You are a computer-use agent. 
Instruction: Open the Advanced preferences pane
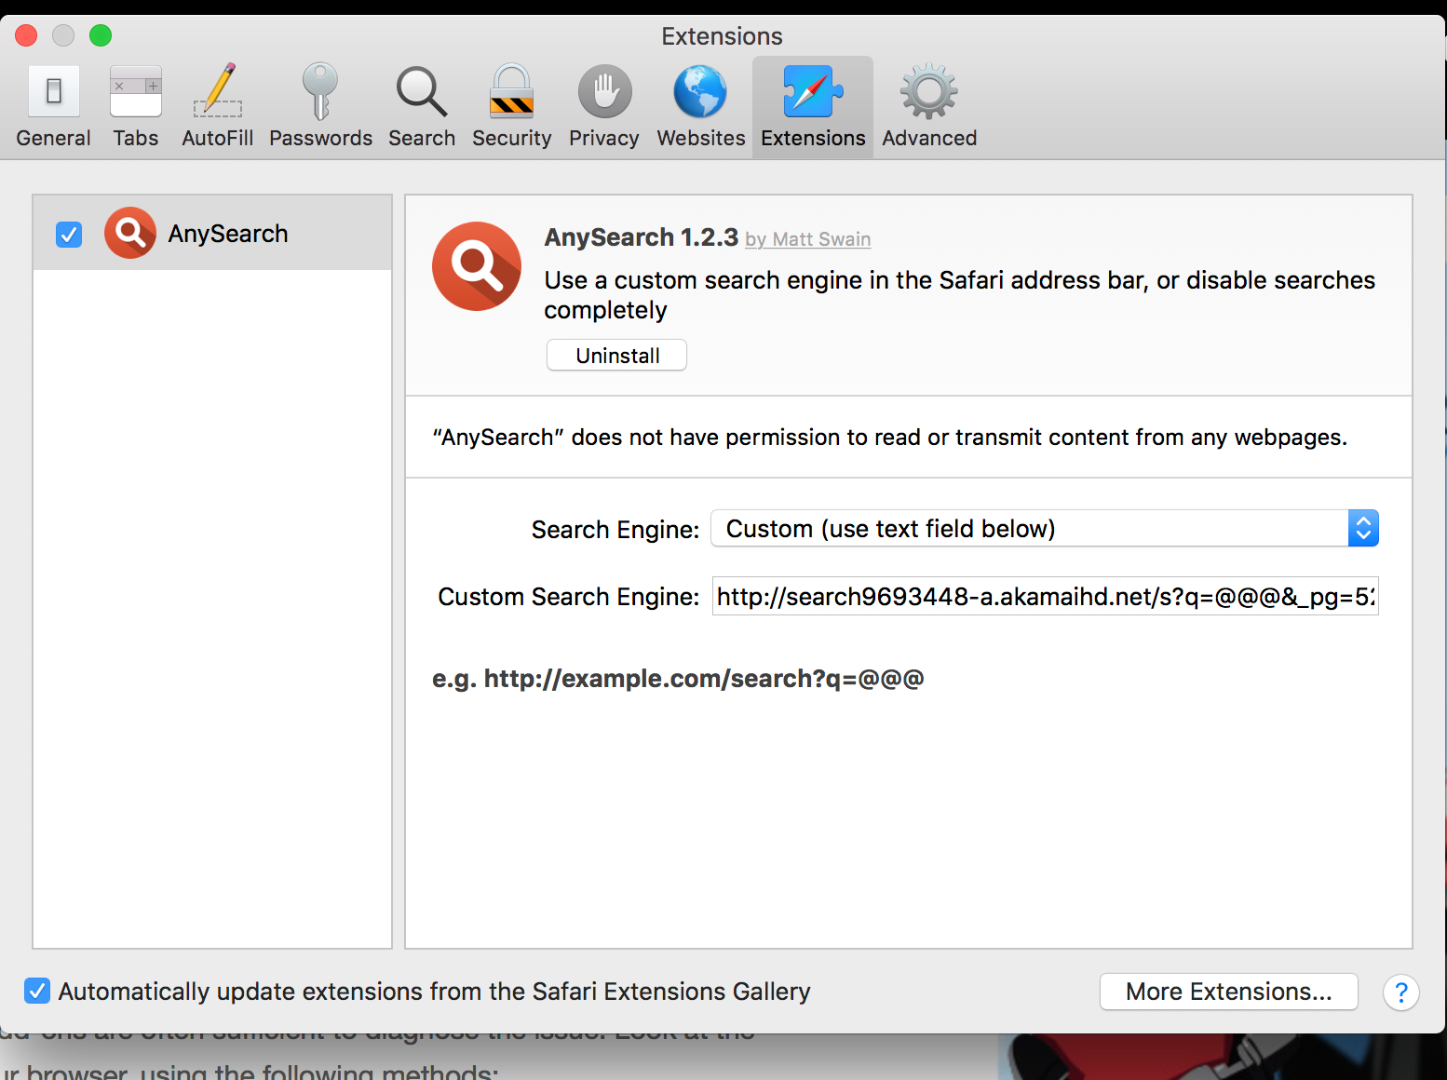pyautogui.click(x=929, y=107)
